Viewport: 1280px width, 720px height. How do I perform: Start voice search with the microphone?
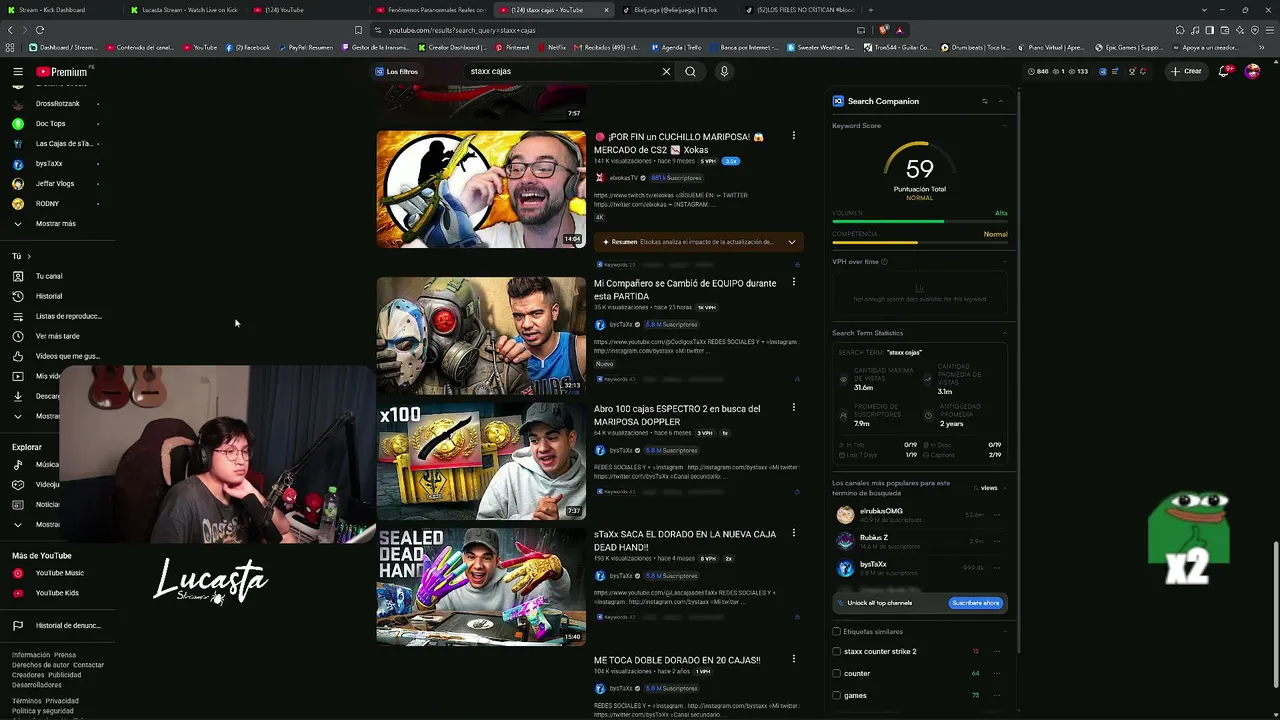(724, 72)
